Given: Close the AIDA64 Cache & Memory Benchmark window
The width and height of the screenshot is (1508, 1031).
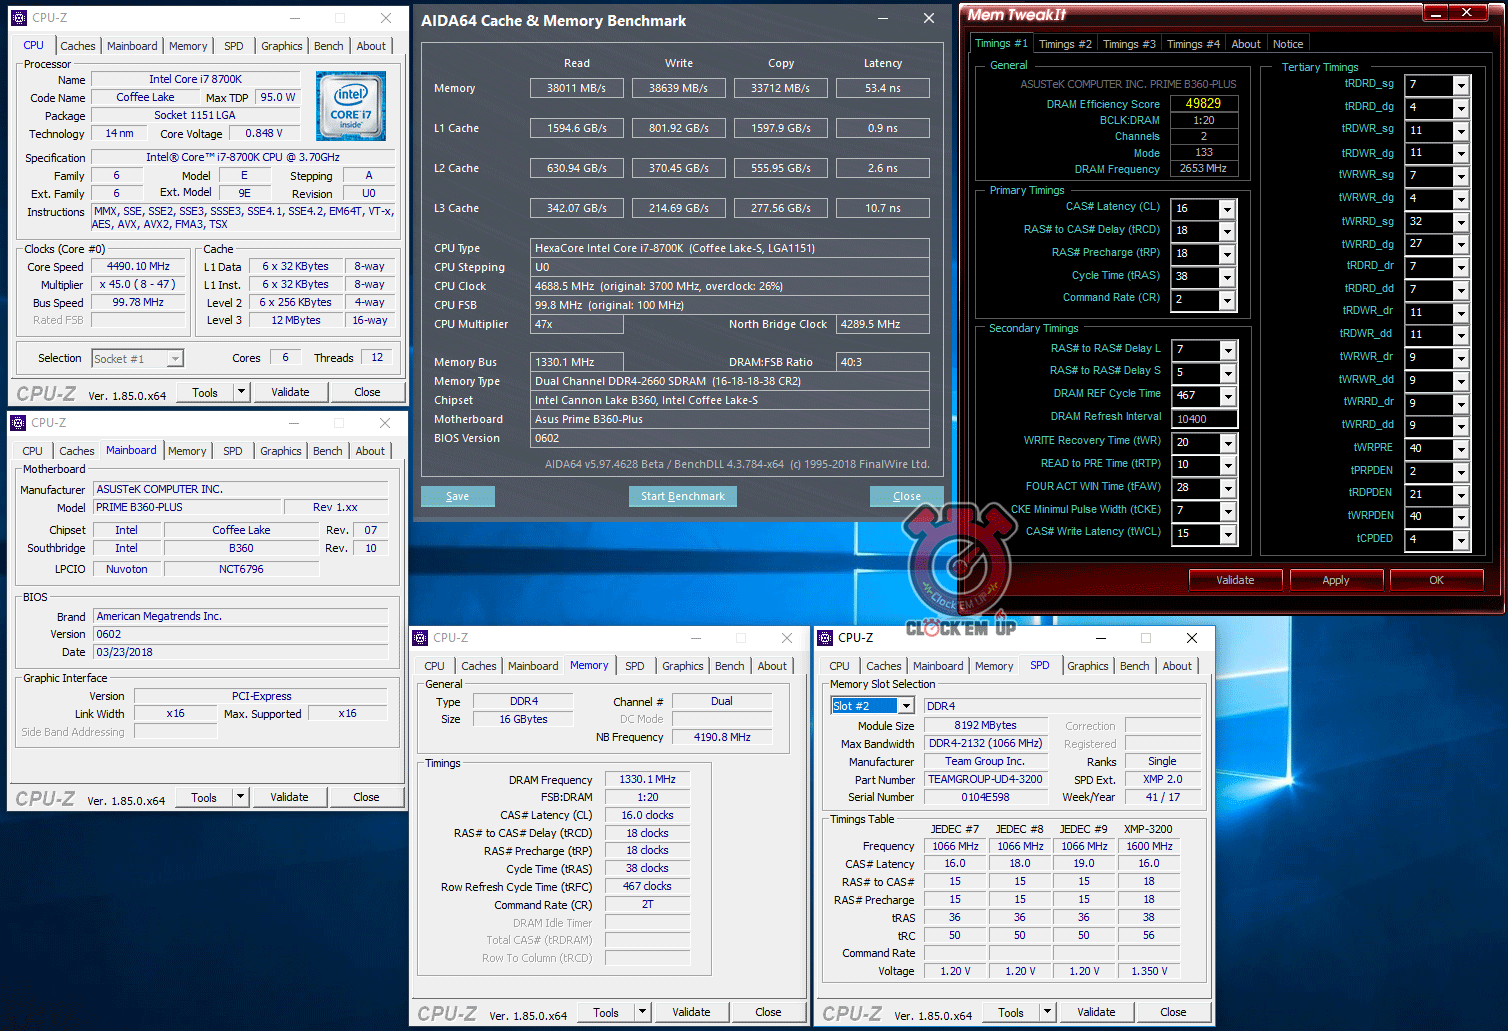Looking at the screenshot, I should 928,19.
